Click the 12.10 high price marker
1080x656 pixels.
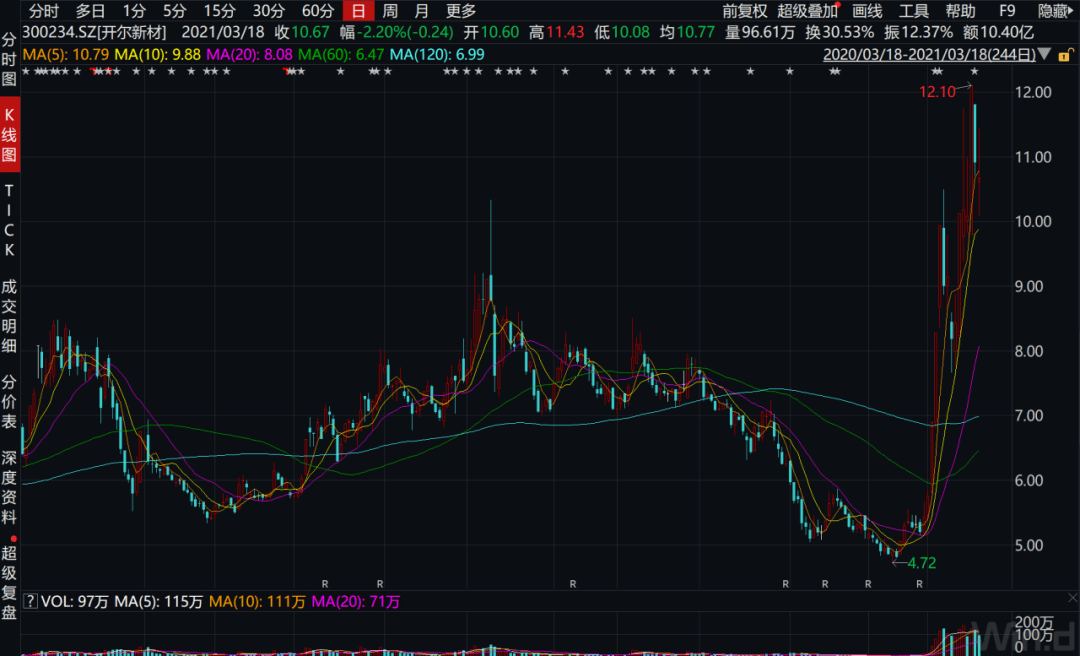click(941, 92)
